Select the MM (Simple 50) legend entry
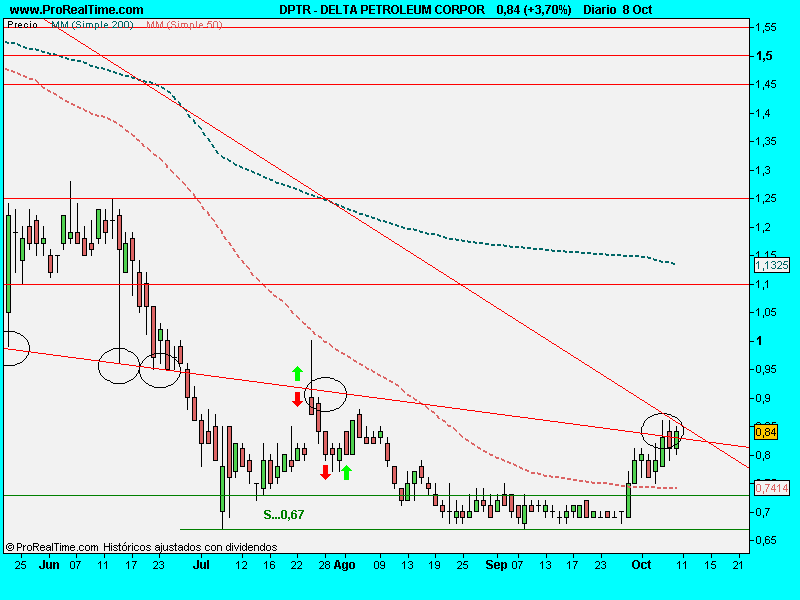The image size is (800, 600). (184, 24)
